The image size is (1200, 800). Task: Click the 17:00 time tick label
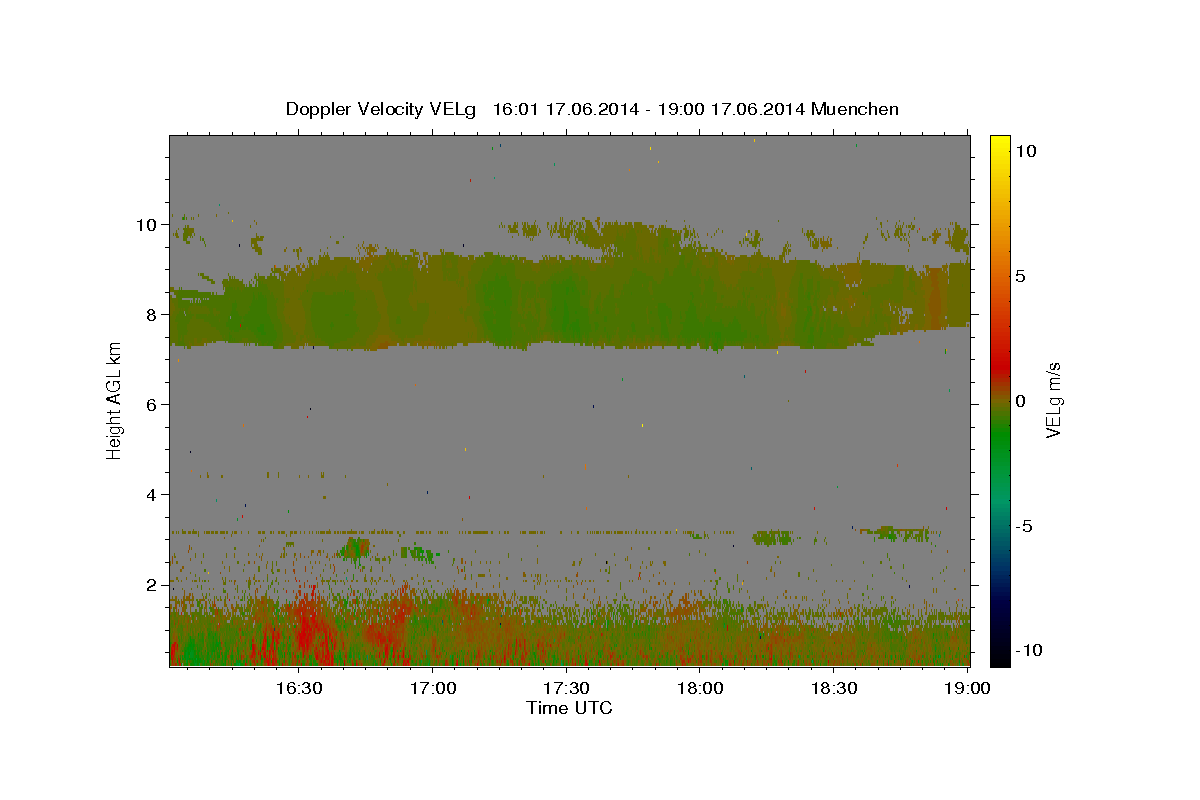432,688
